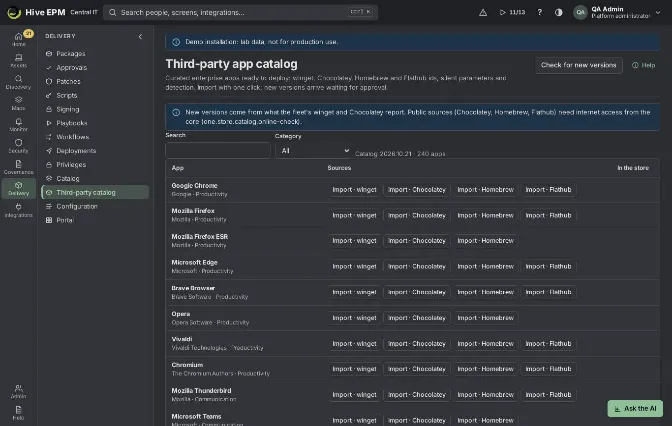Viewport: 672px width, 426px height.
Task: Open Catalog in Delivery menu
Action: (x=95, y=178)
